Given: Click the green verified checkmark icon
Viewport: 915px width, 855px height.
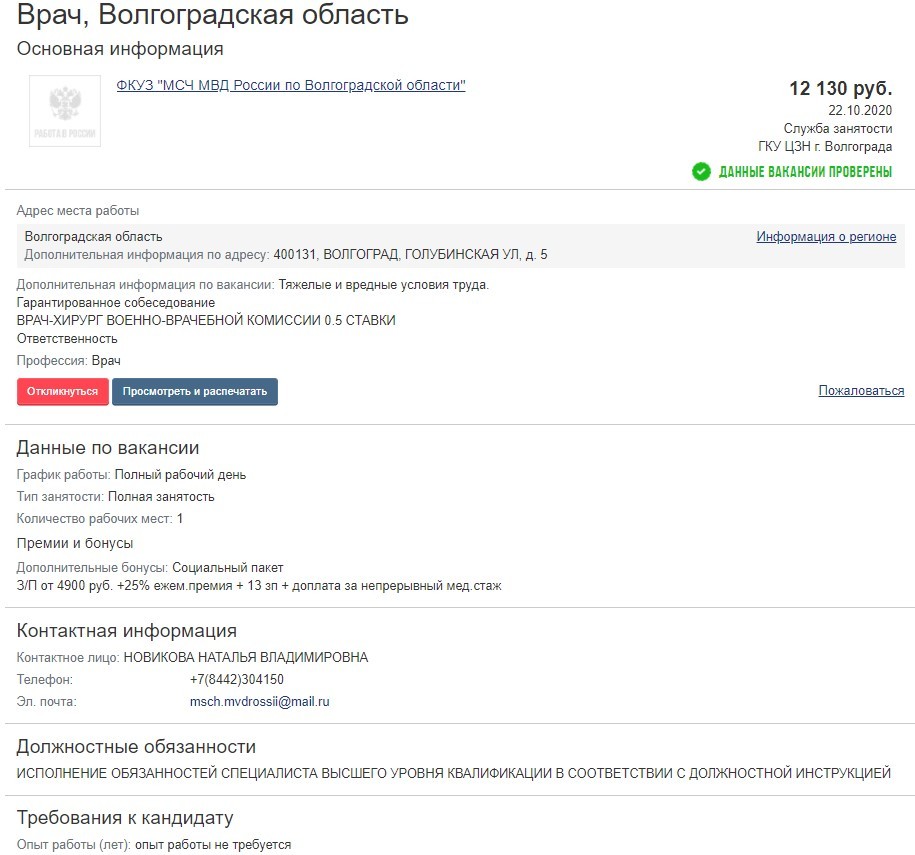Looking at the screenshot, I should pyautogui.click(x=700, y=171).
